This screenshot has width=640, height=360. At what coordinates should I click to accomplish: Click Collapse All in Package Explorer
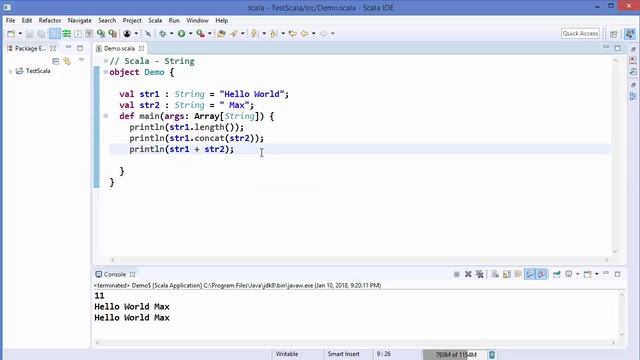coord(56,62)
